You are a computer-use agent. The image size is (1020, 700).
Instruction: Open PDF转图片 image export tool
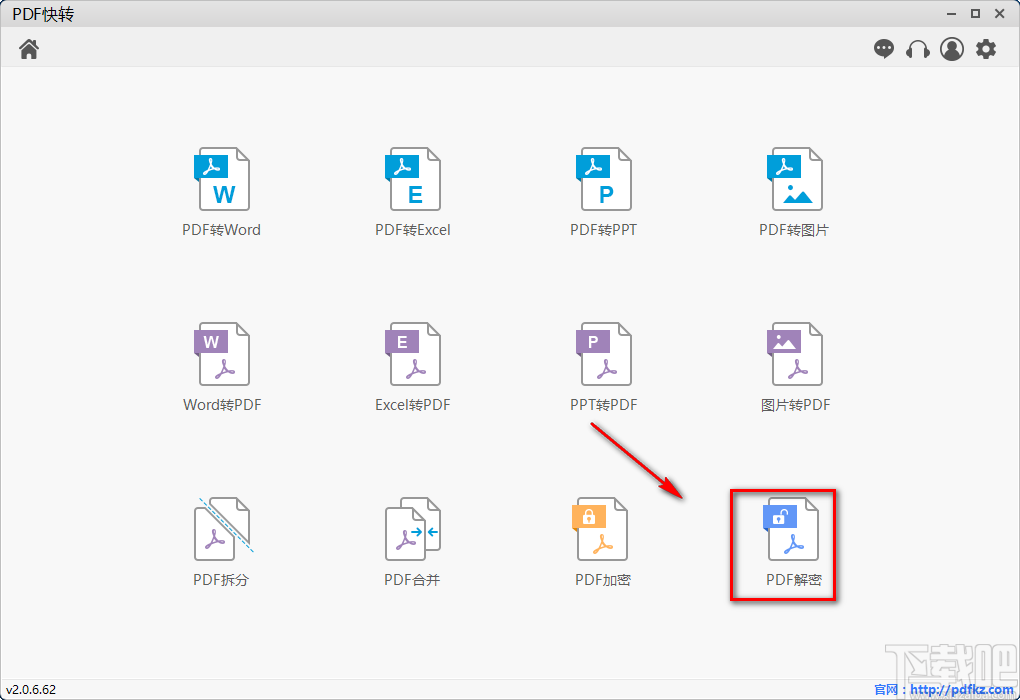point(795,180)
